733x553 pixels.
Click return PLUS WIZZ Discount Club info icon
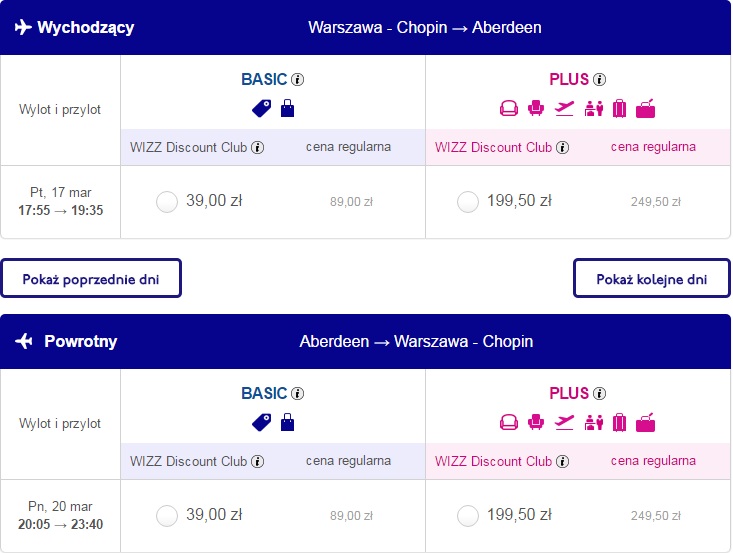562,462
